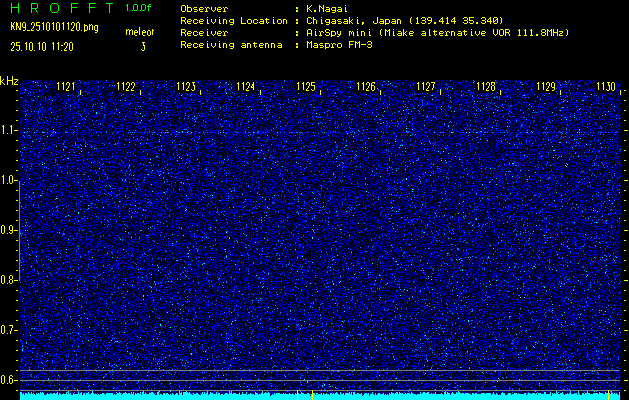Select the 1125 time tick
The image size is (629, 400).
306,88
